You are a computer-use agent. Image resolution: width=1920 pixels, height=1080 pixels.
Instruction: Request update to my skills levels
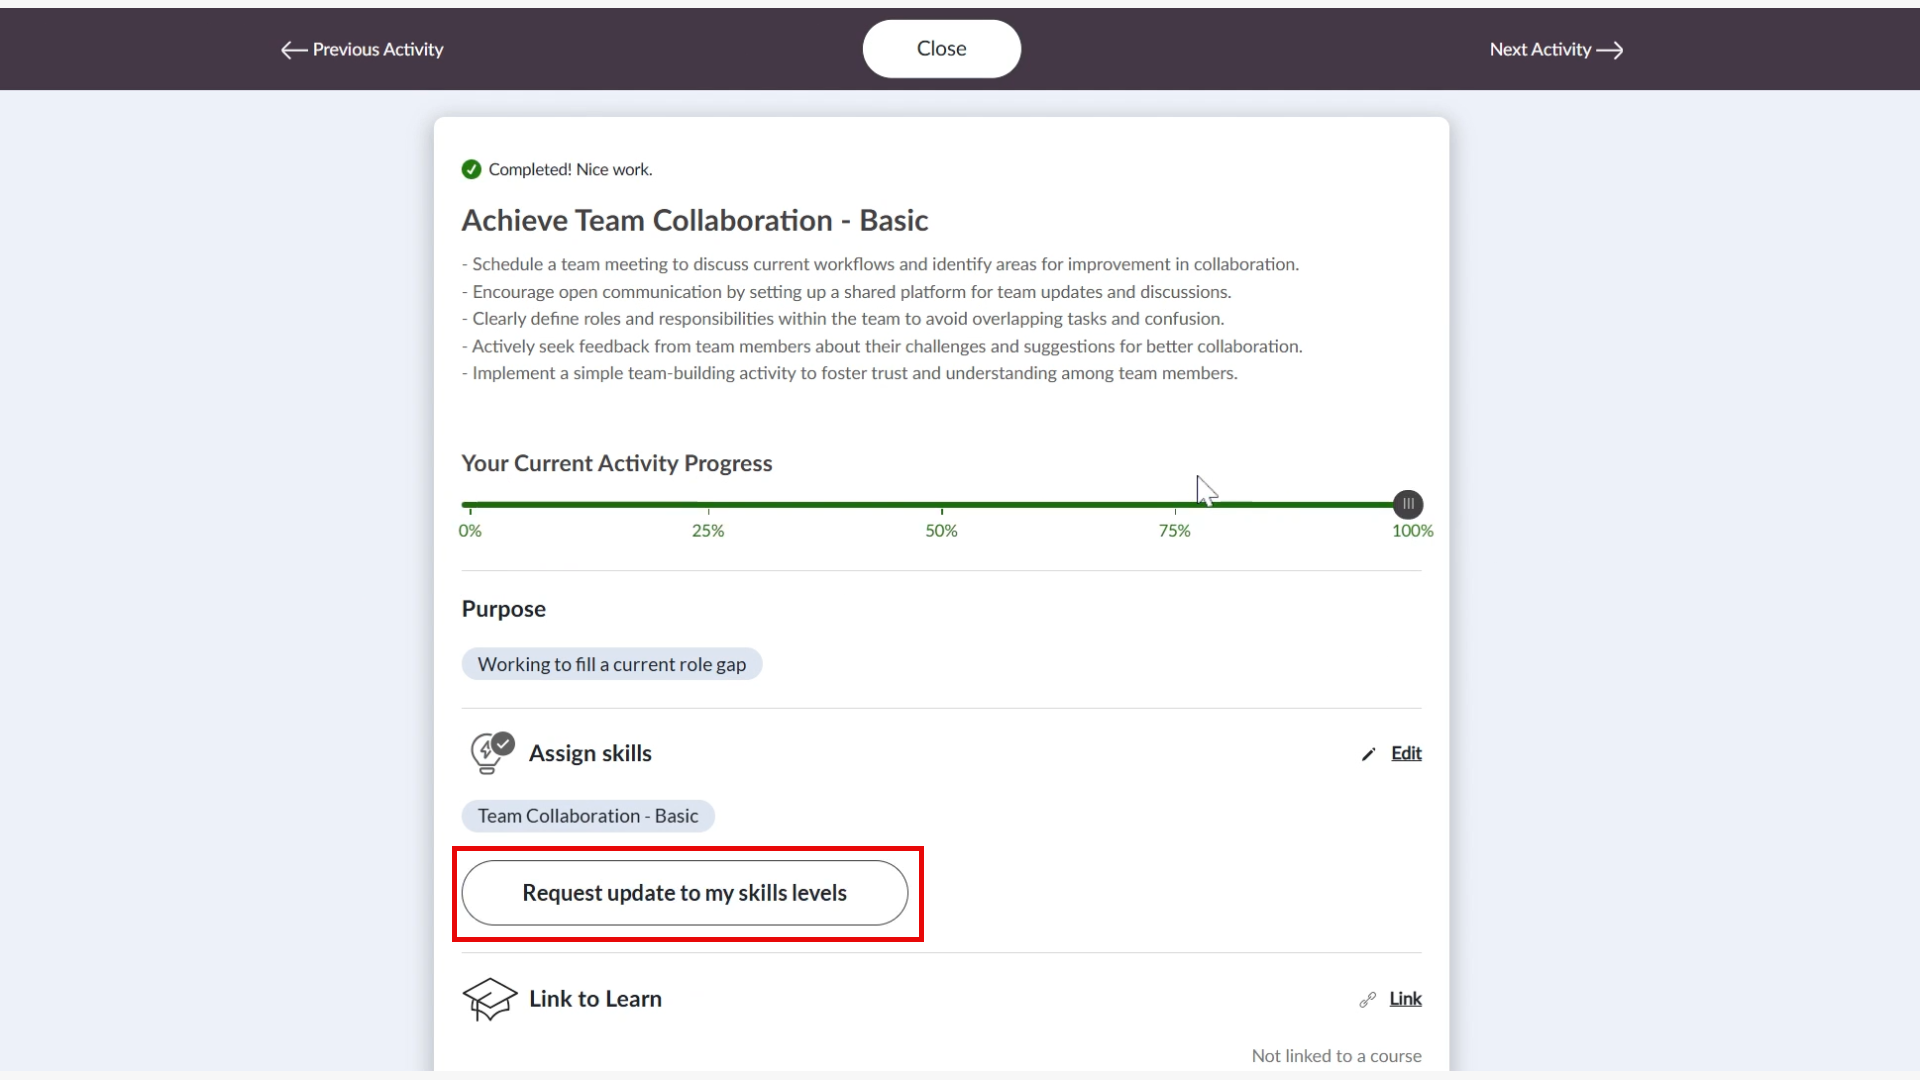click(684, 893)
